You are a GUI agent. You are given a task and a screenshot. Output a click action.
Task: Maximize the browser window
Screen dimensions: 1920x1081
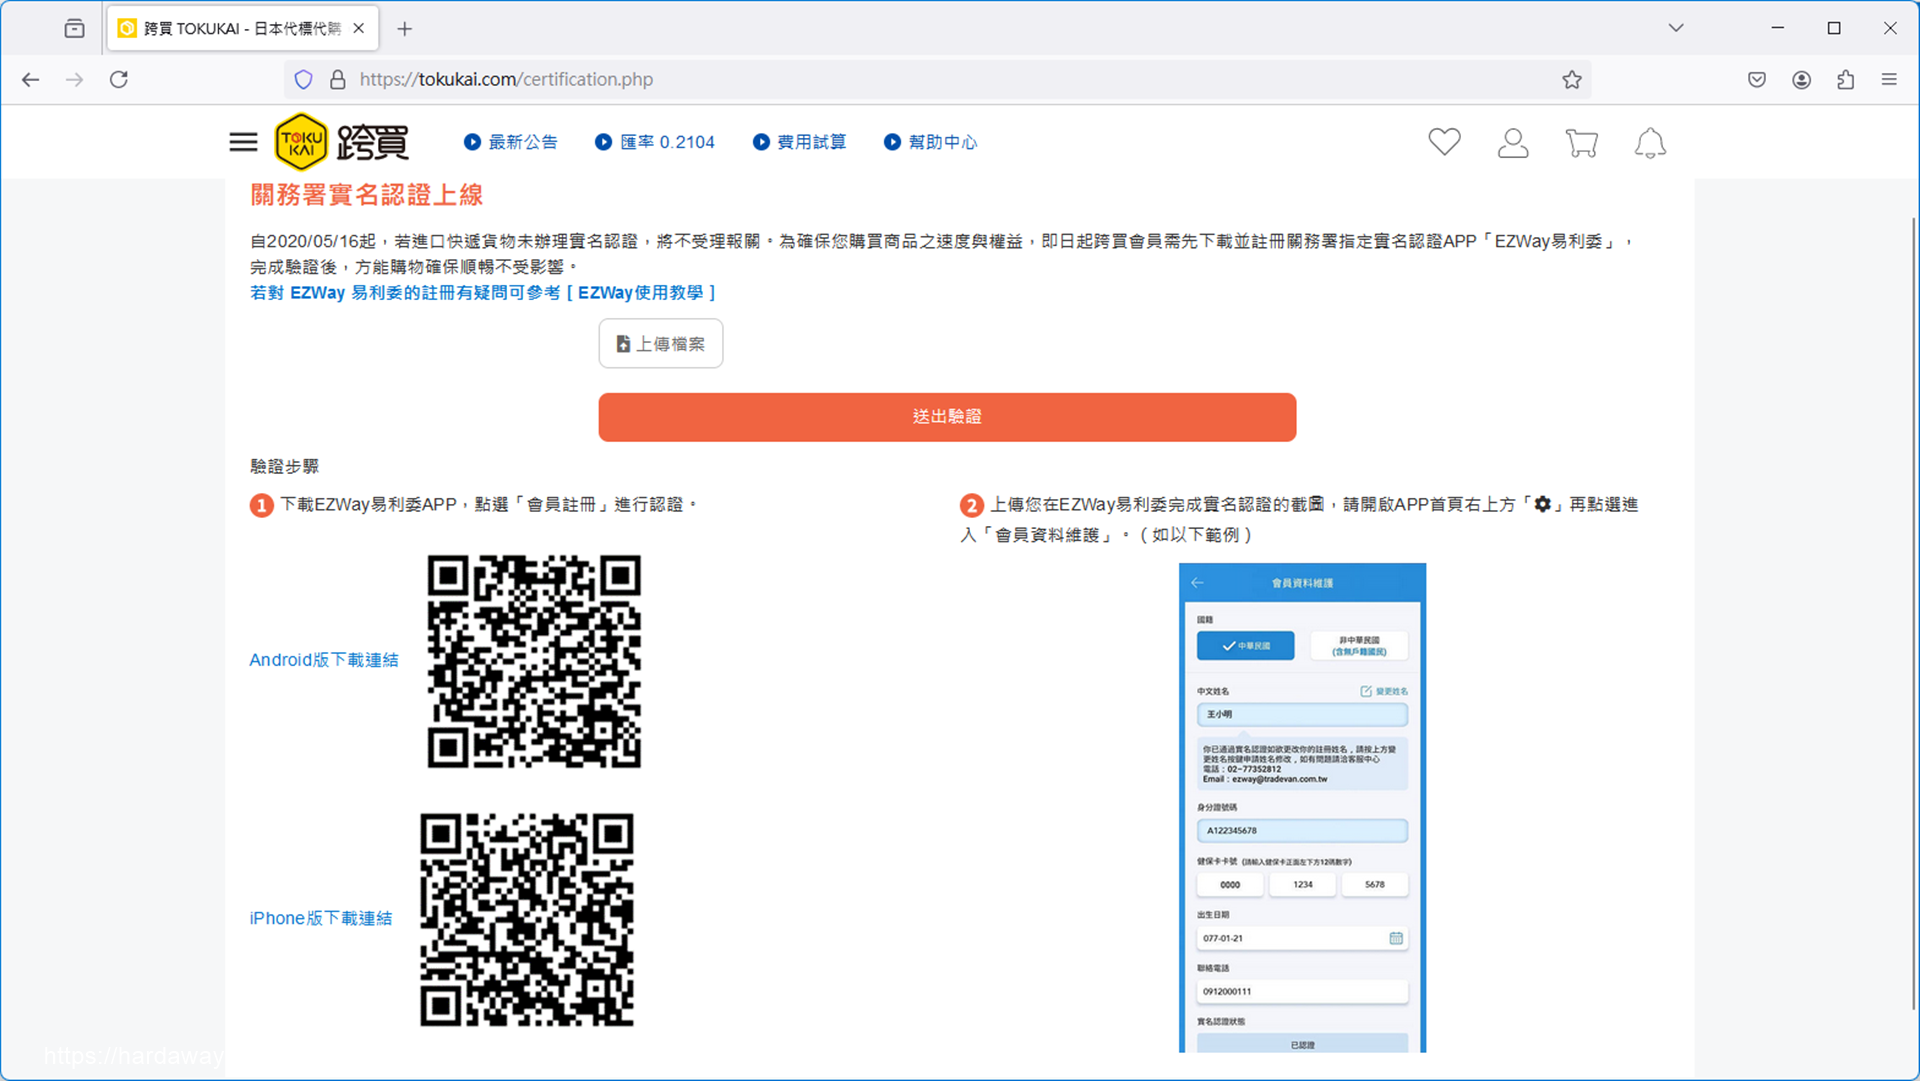pos(1833,28)
